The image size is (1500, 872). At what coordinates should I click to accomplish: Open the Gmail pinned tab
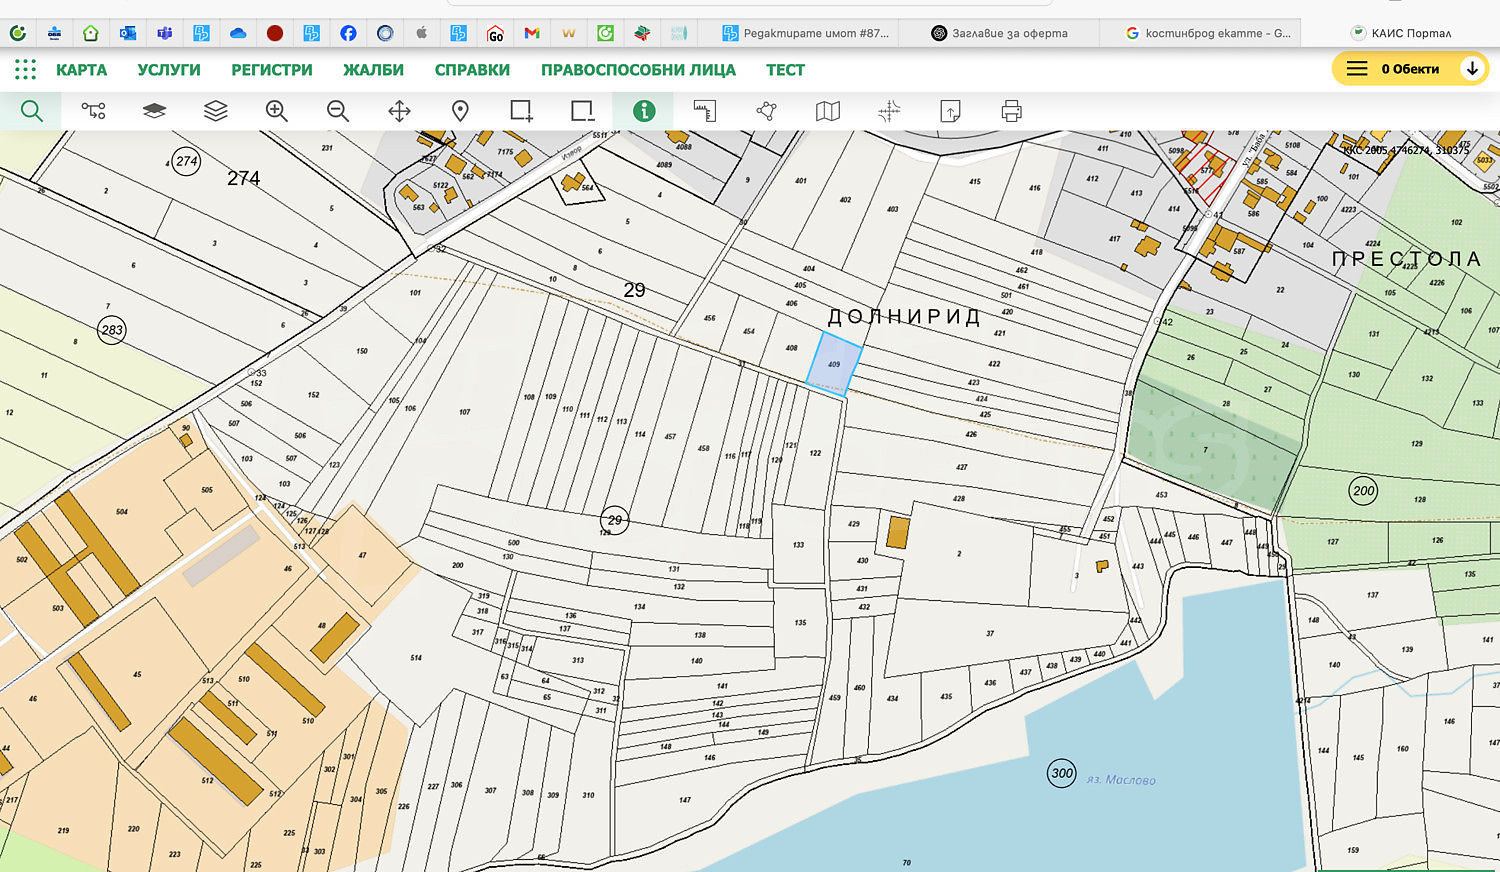tap(532, 33)
